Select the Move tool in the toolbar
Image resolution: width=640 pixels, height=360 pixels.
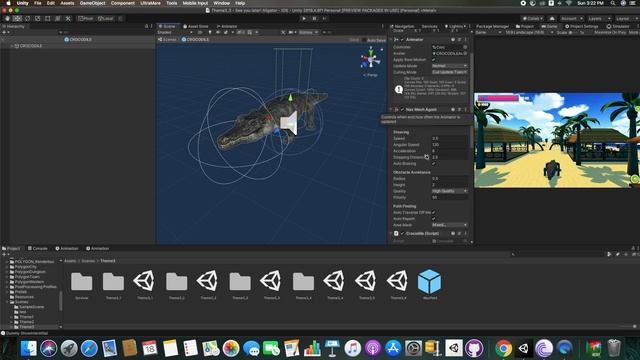[x=18, y=18]
